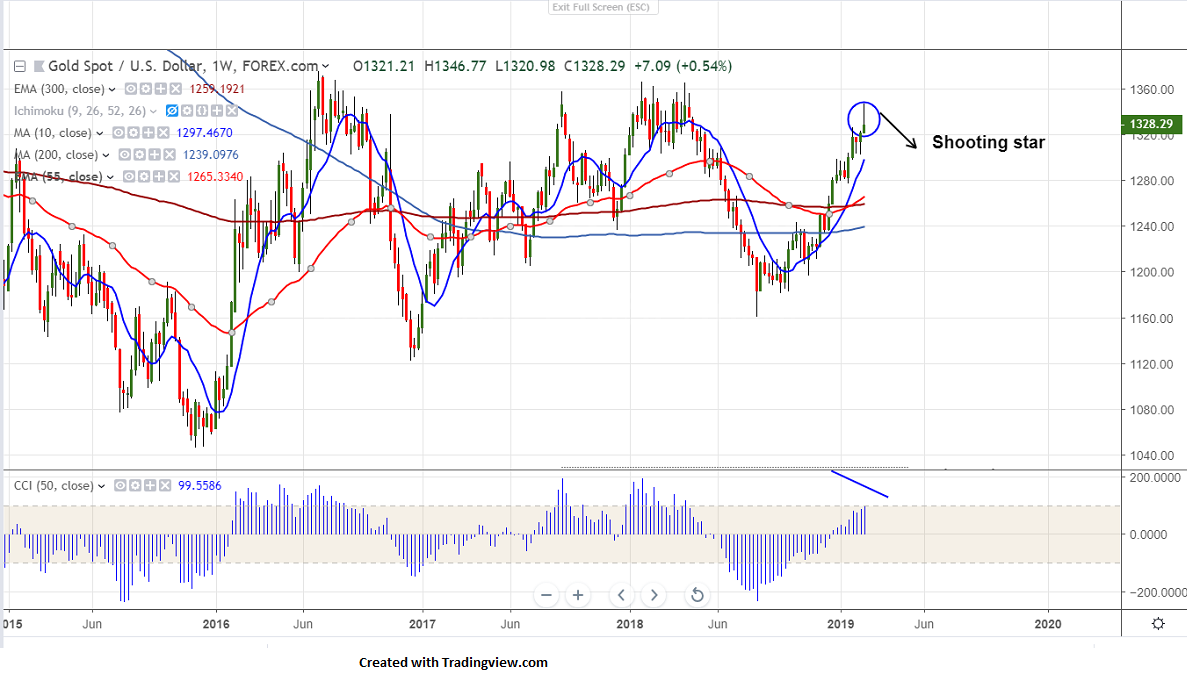Image resolution: width=1187 pixels, height=675 pixels.
Task: Hide the EMA (55, close) indicator
Action: 129,177
